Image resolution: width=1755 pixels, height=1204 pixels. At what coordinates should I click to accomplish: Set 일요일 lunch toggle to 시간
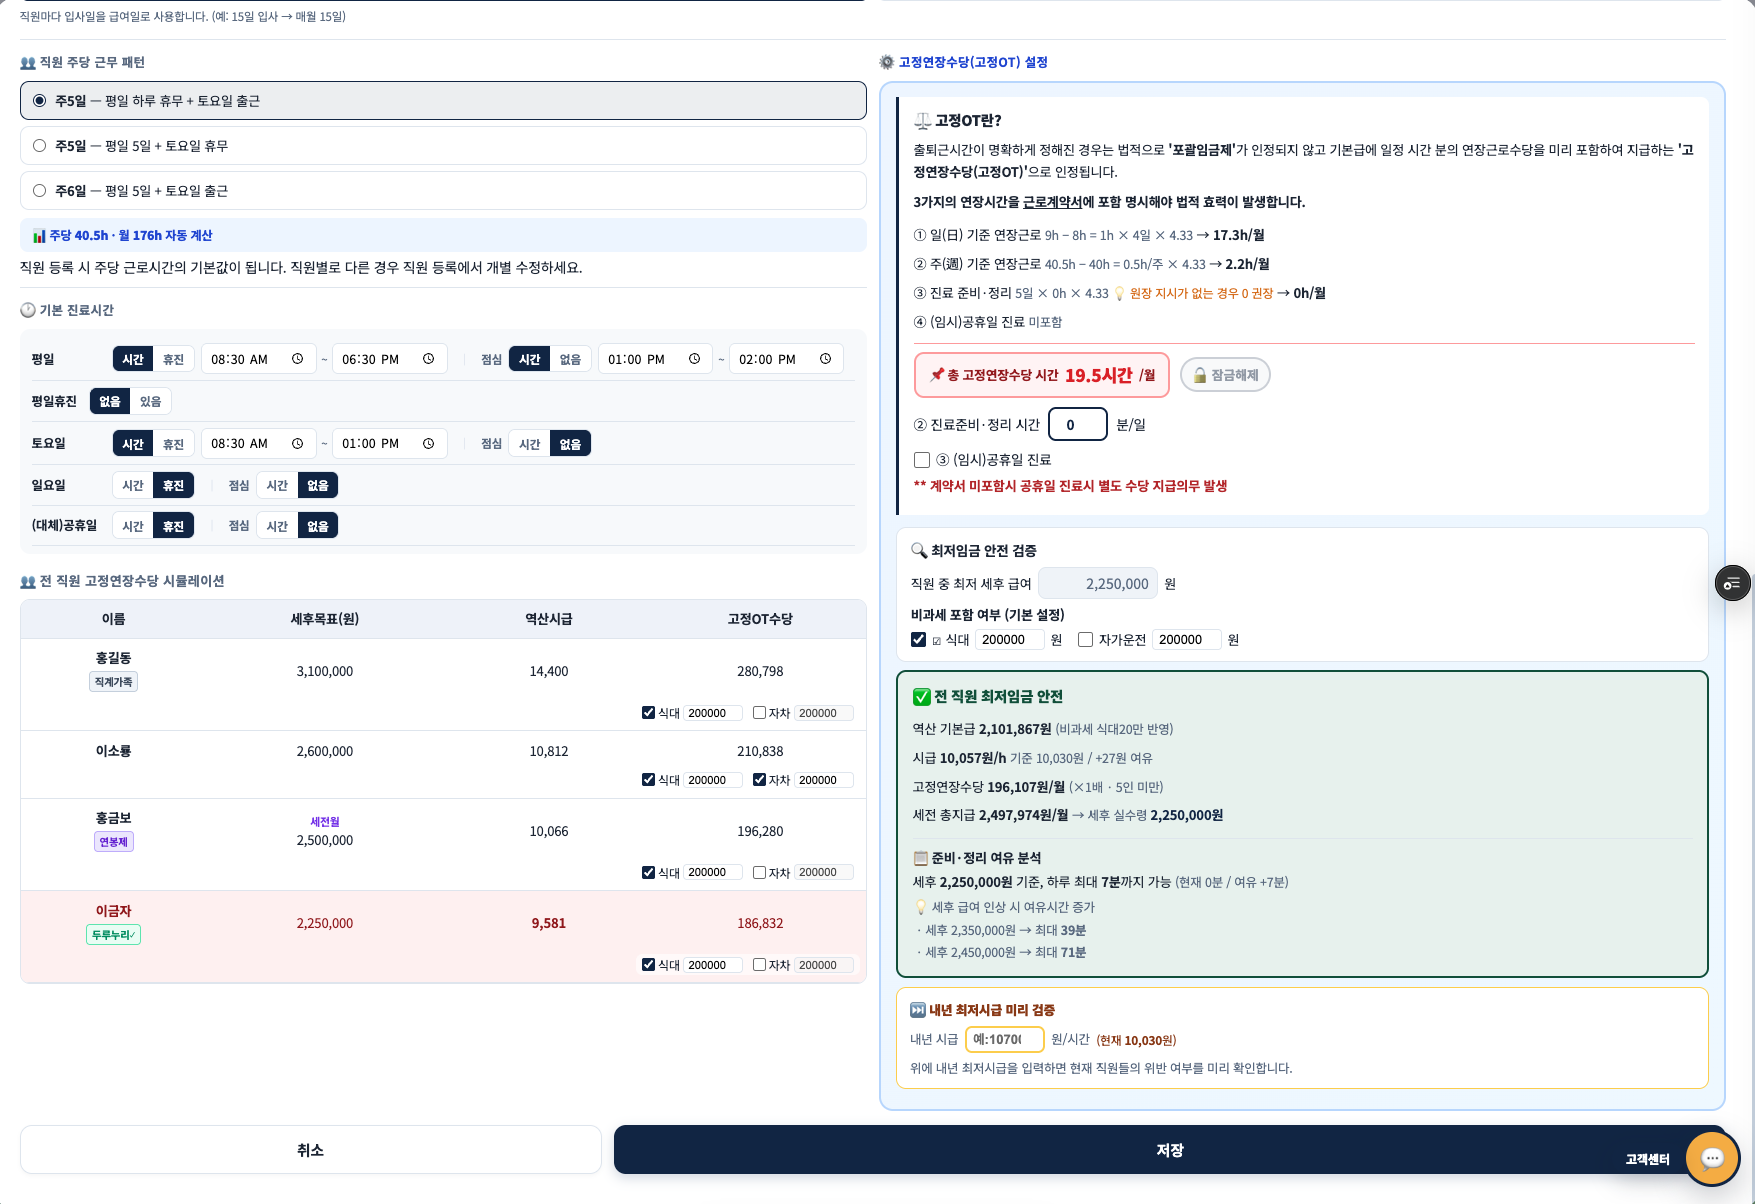[x=277, y=485]
